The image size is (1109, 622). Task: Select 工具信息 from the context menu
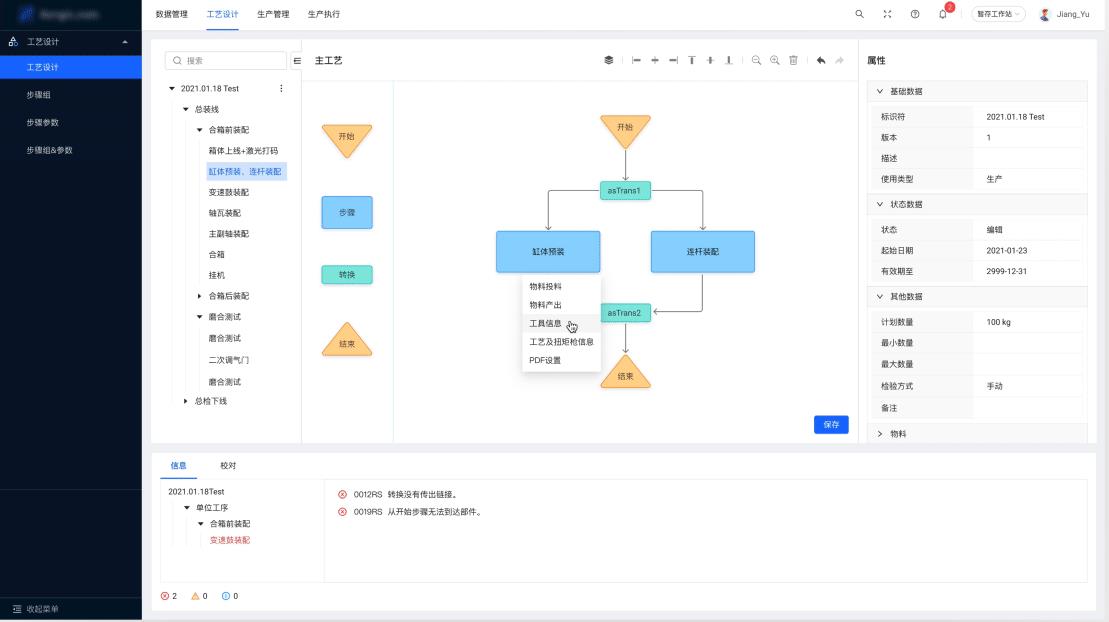click(546, 323)
